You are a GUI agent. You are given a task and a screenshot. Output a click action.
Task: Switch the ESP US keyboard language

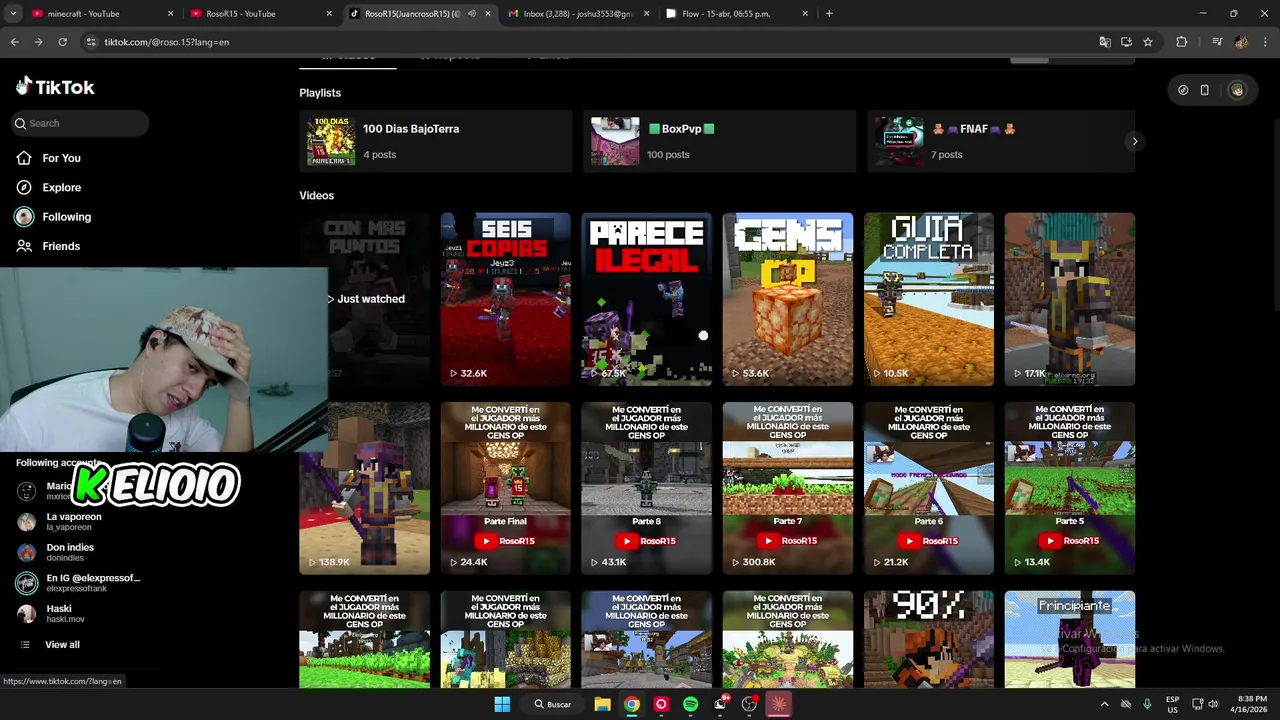pyautogui.click(x=1172, y=704)
